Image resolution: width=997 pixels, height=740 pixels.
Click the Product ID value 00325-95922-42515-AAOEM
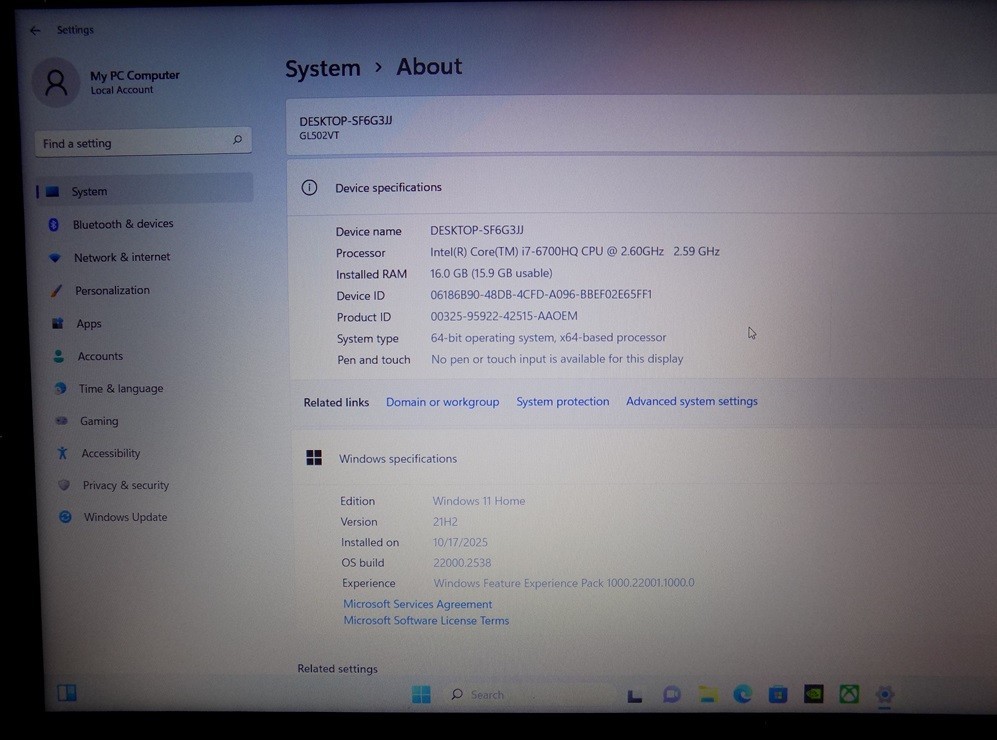pyautogui.click(x=504, y=316)
